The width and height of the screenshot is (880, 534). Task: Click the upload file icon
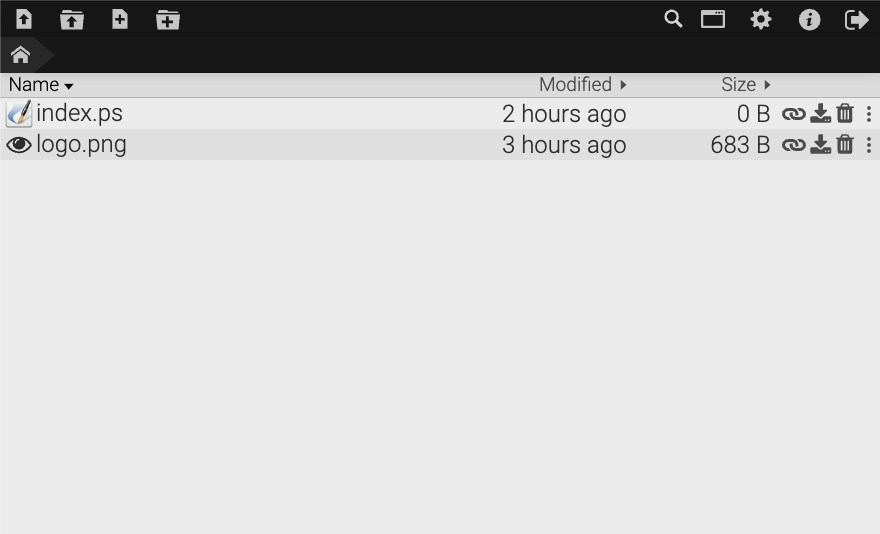[24, 19]
